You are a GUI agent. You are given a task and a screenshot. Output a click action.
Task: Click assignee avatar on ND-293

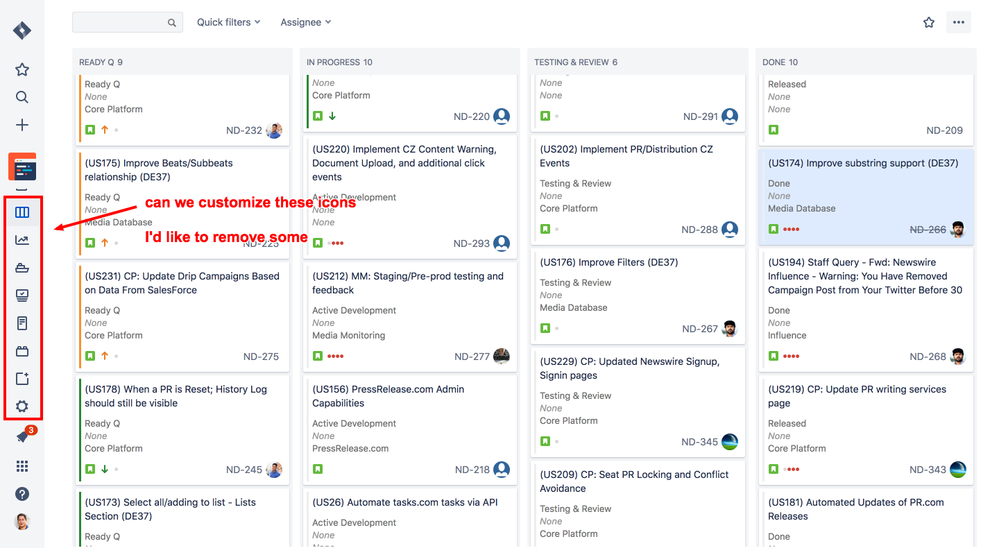coord(502,243)
